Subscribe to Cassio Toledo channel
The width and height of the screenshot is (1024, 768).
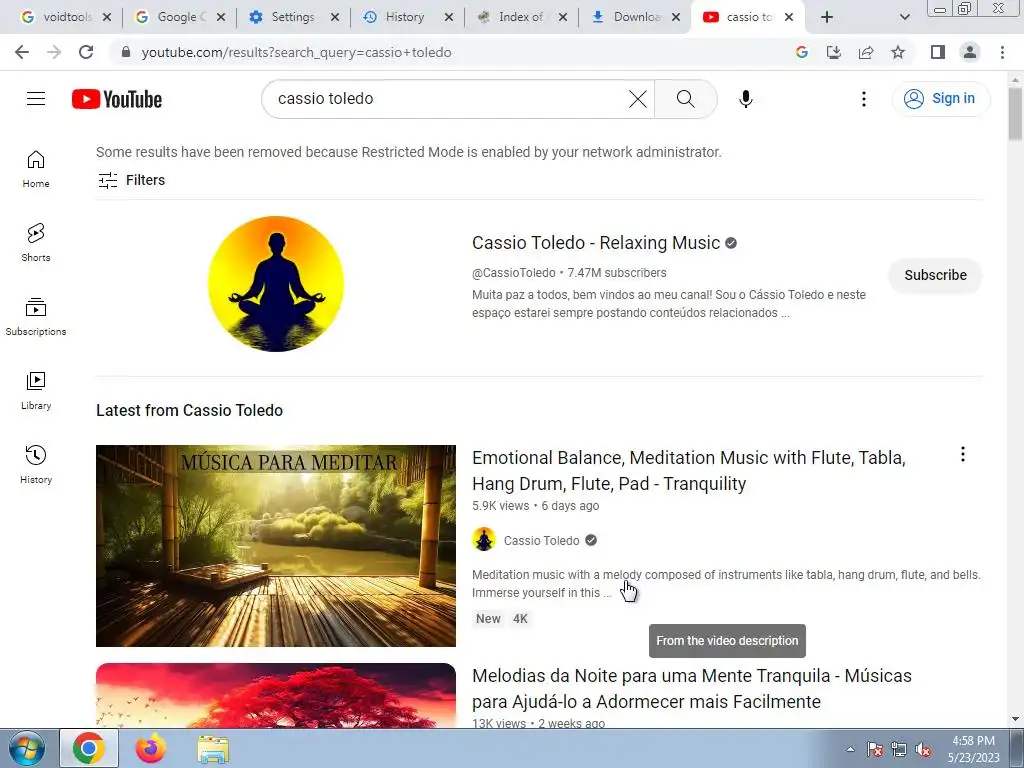tap(935, 275)
